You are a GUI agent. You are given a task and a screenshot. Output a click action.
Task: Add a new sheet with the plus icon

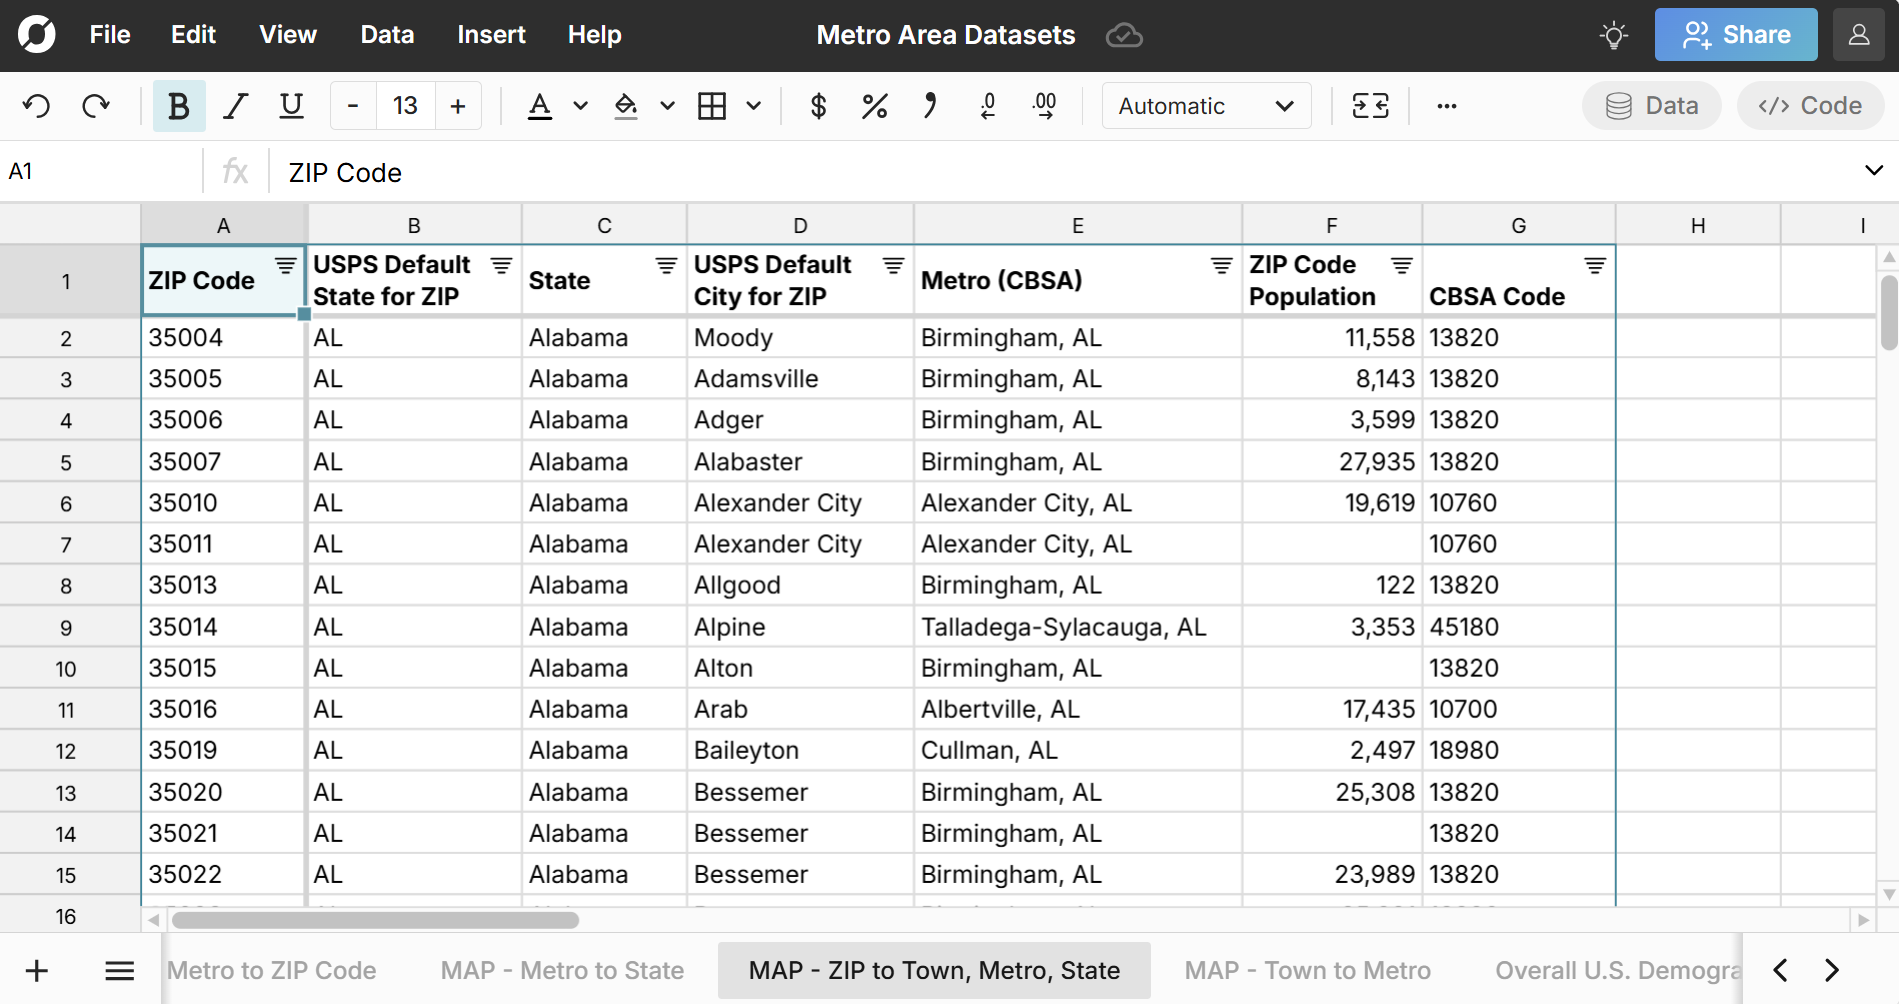[x=36, y=969]
